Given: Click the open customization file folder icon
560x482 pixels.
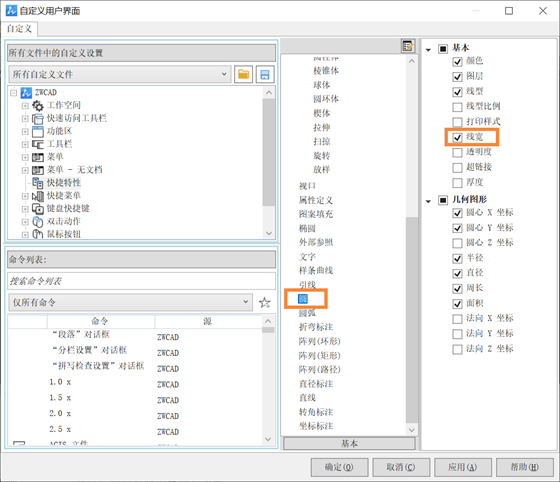Looking at the screenshot, I should [243, 74].
